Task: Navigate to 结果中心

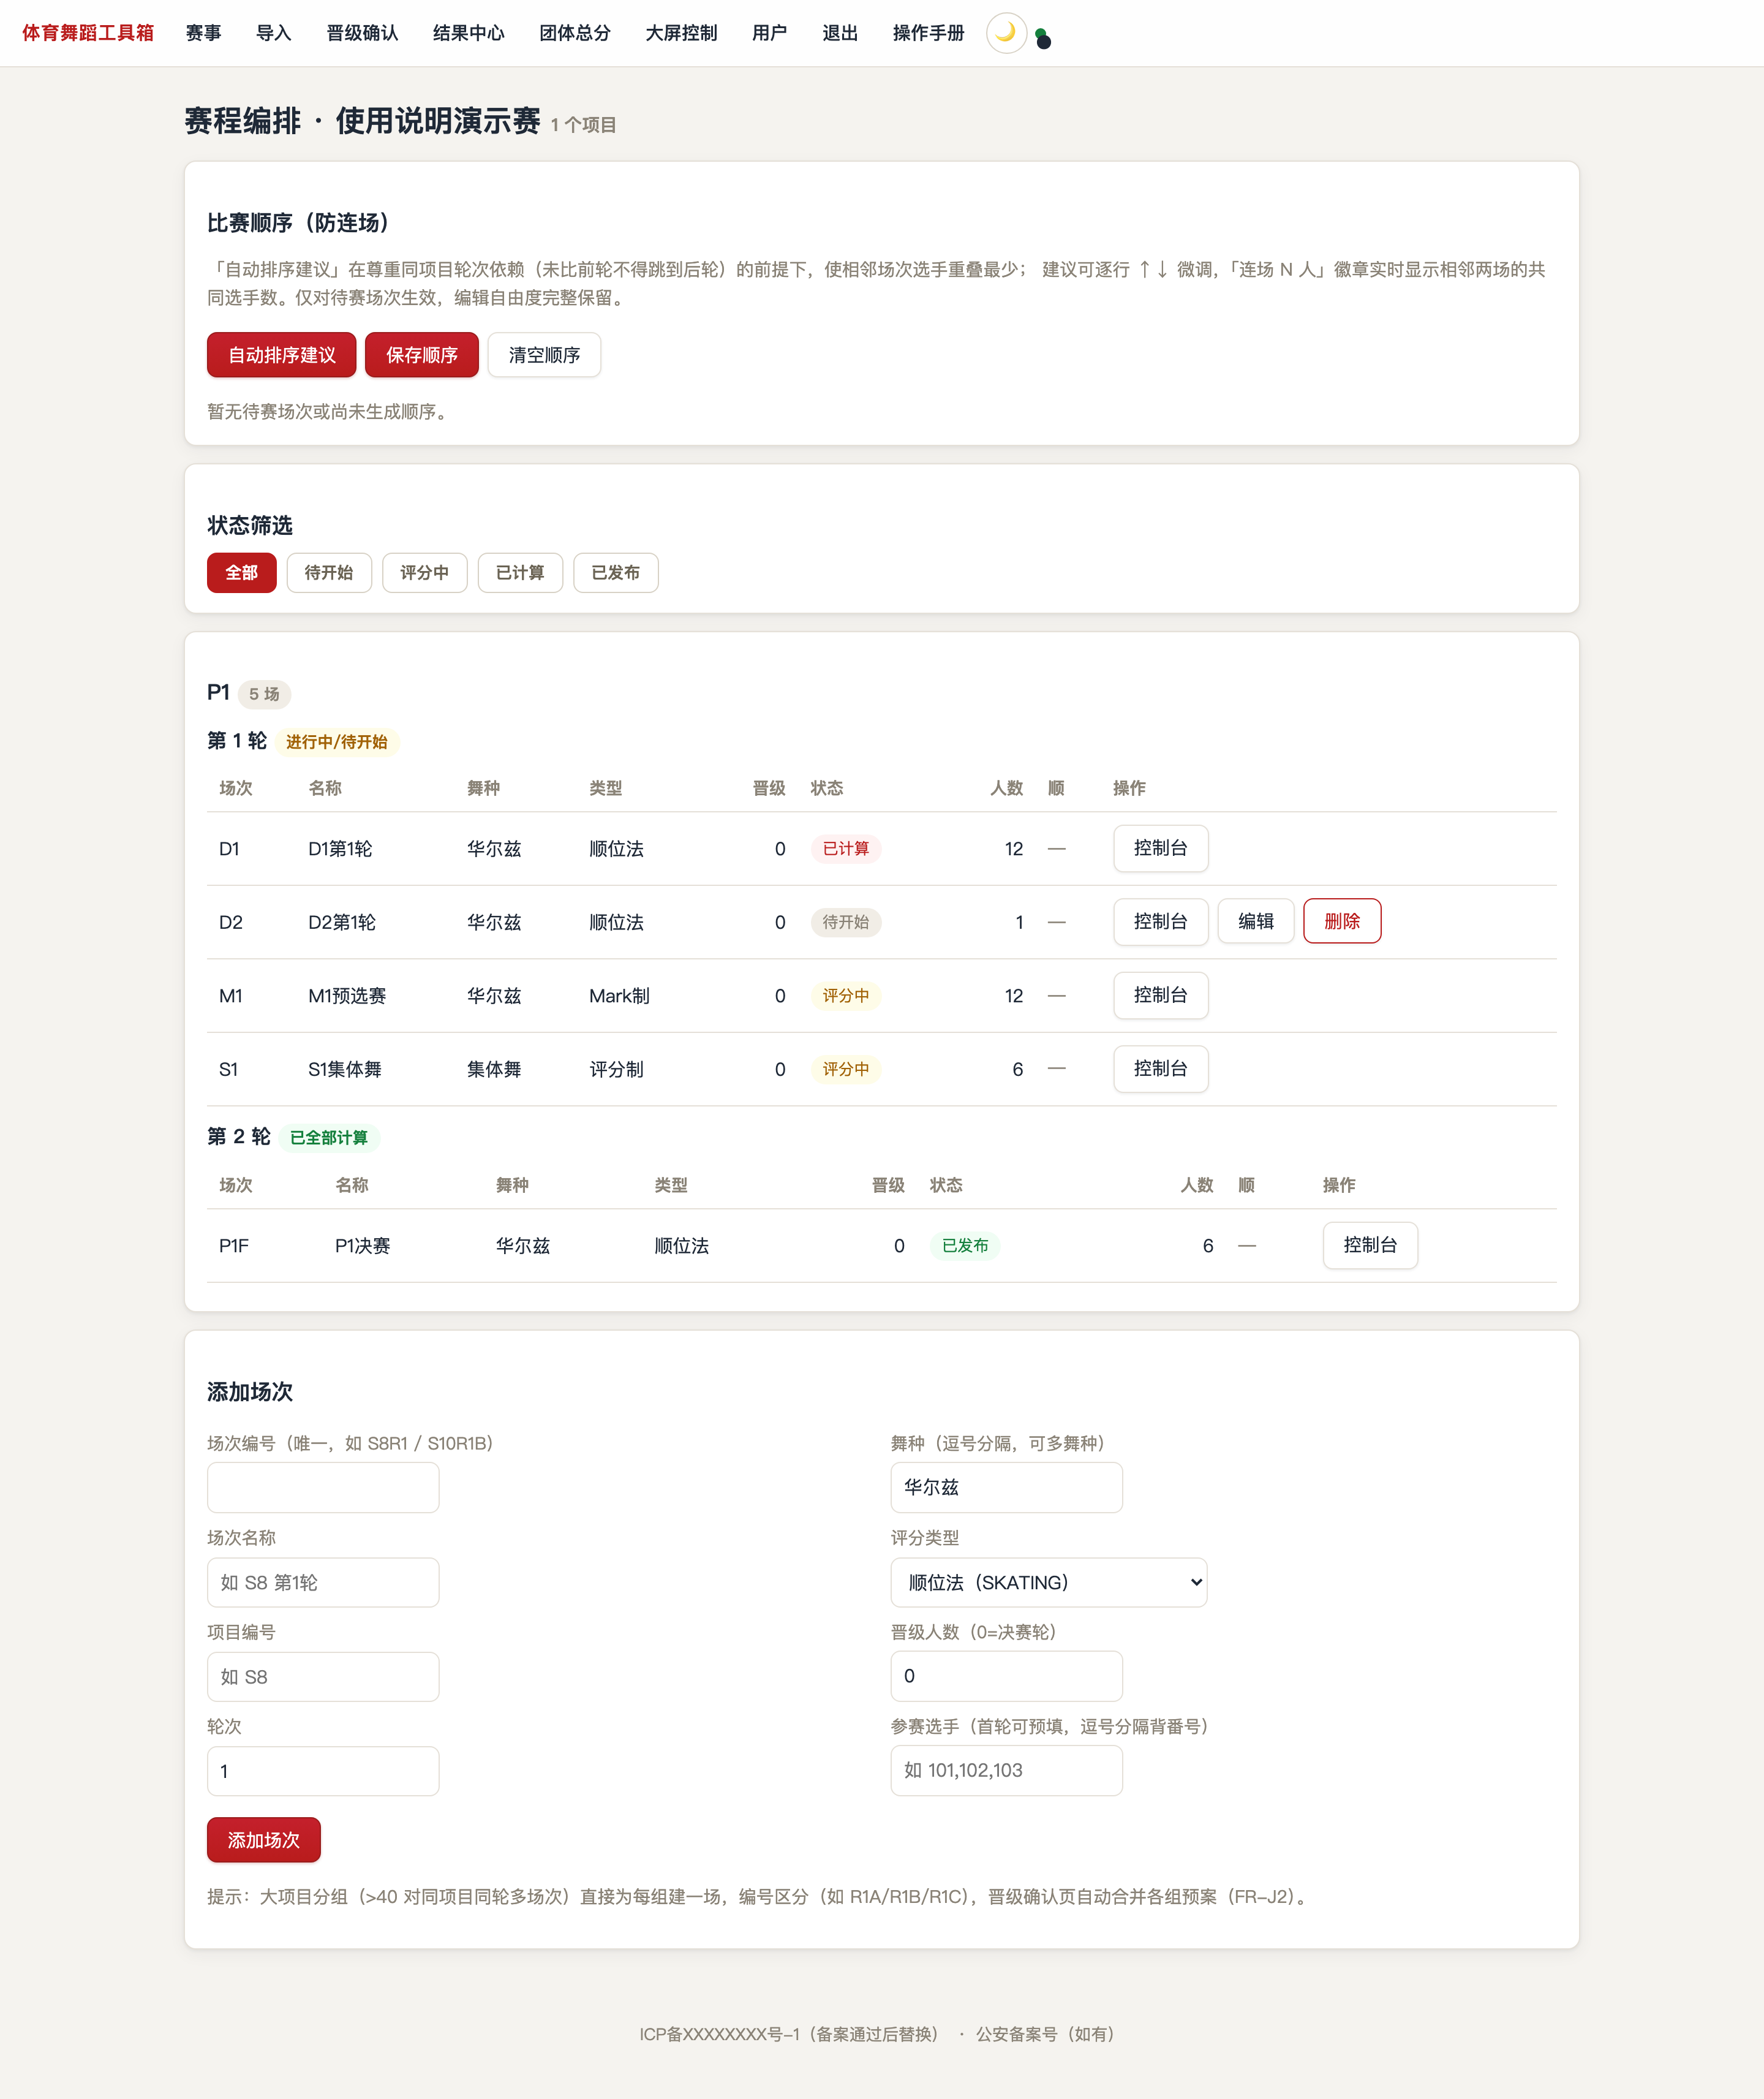Action: point(468,33)
